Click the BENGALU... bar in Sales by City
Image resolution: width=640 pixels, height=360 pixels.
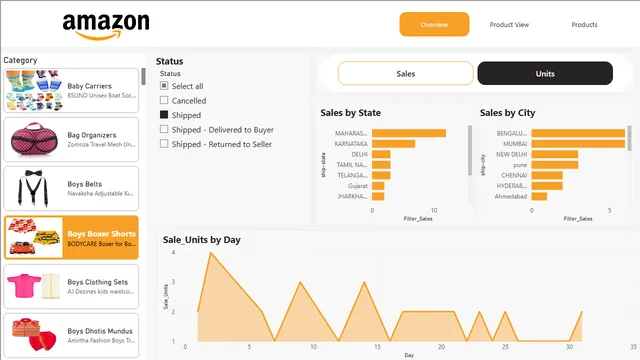pos(578,133)
